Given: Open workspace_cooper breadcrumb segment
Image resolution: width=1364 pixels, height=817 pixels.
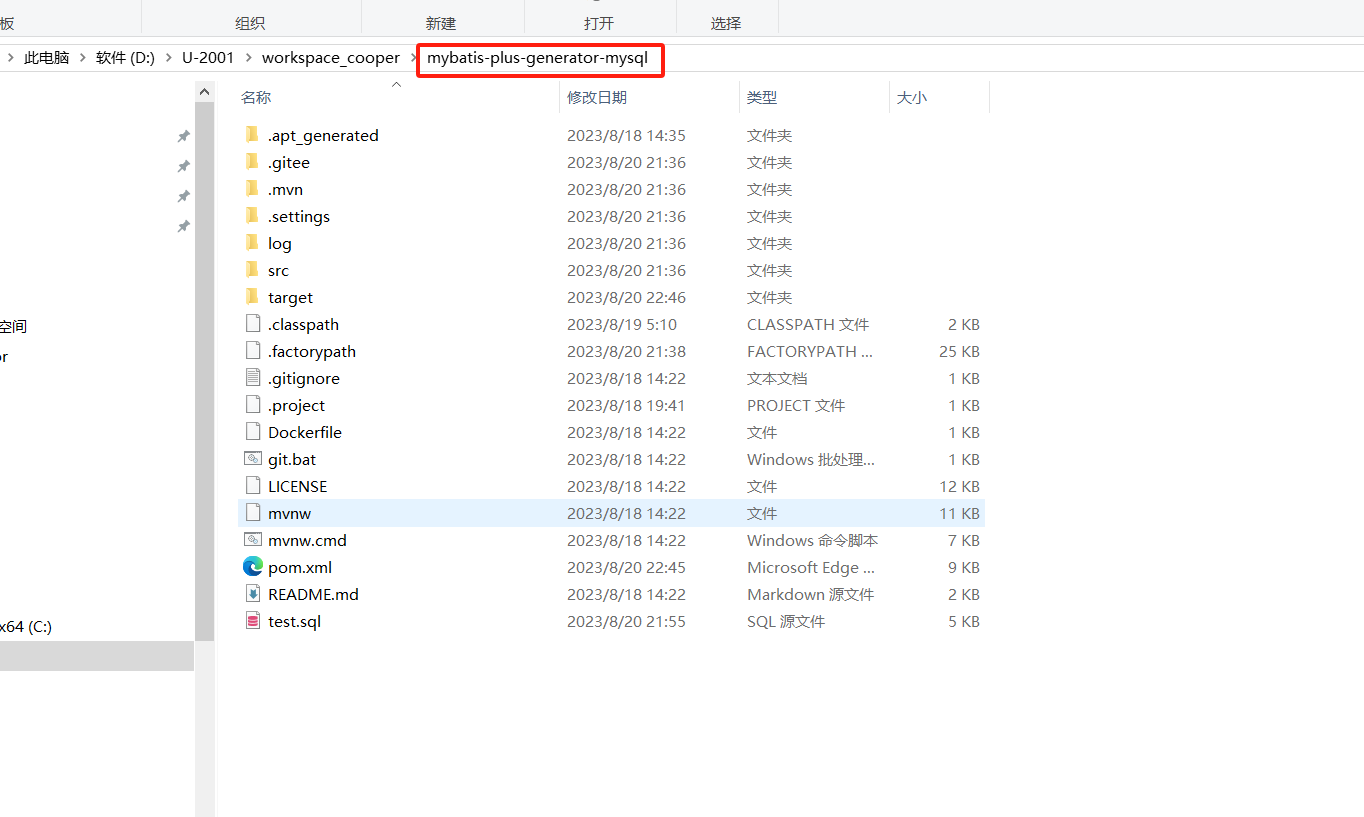Looking at the screenshot, I should pyautogui.click(x=331, y=58).
